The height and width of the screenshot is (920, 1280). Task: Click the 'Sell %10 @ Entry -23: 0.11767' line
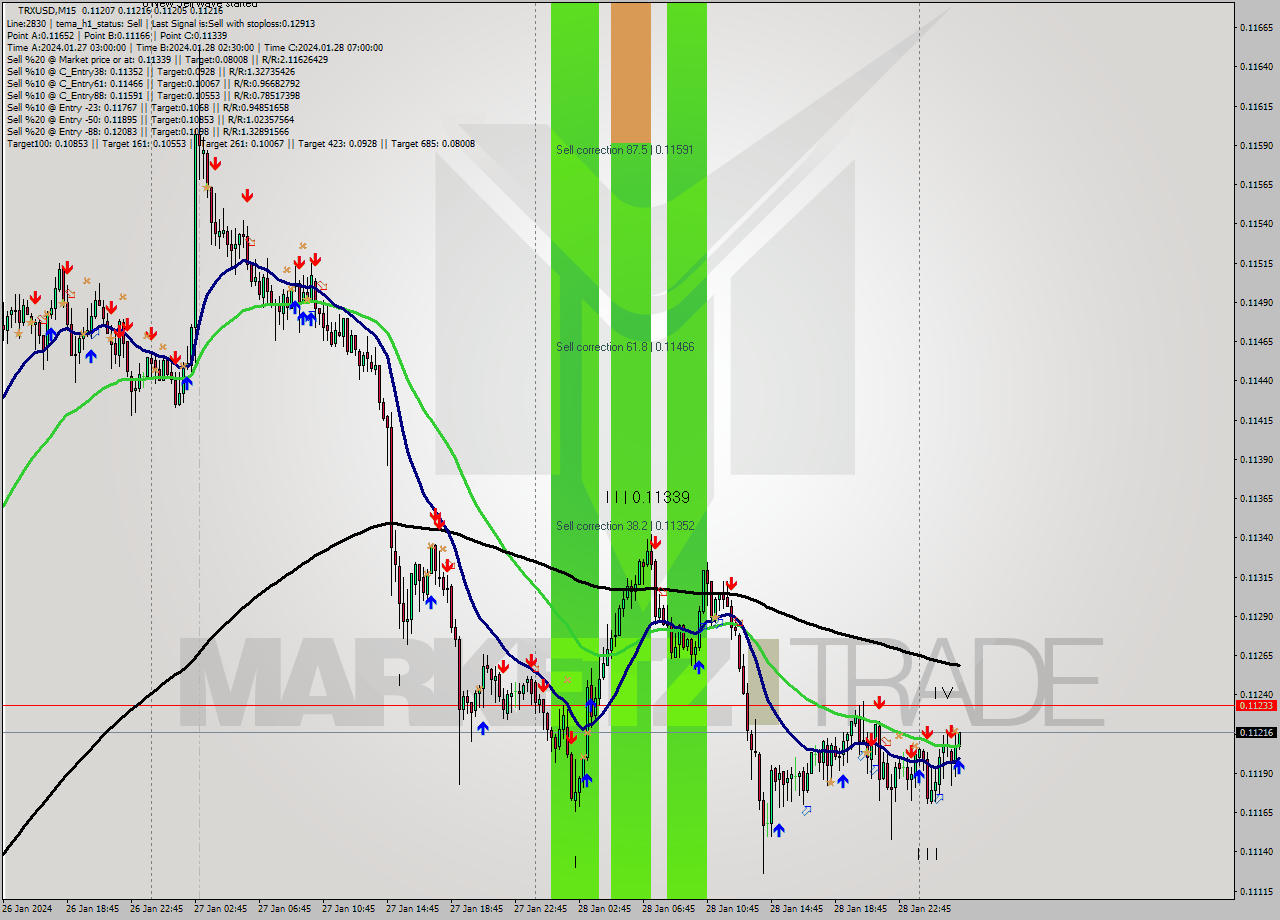click(148, 107)
